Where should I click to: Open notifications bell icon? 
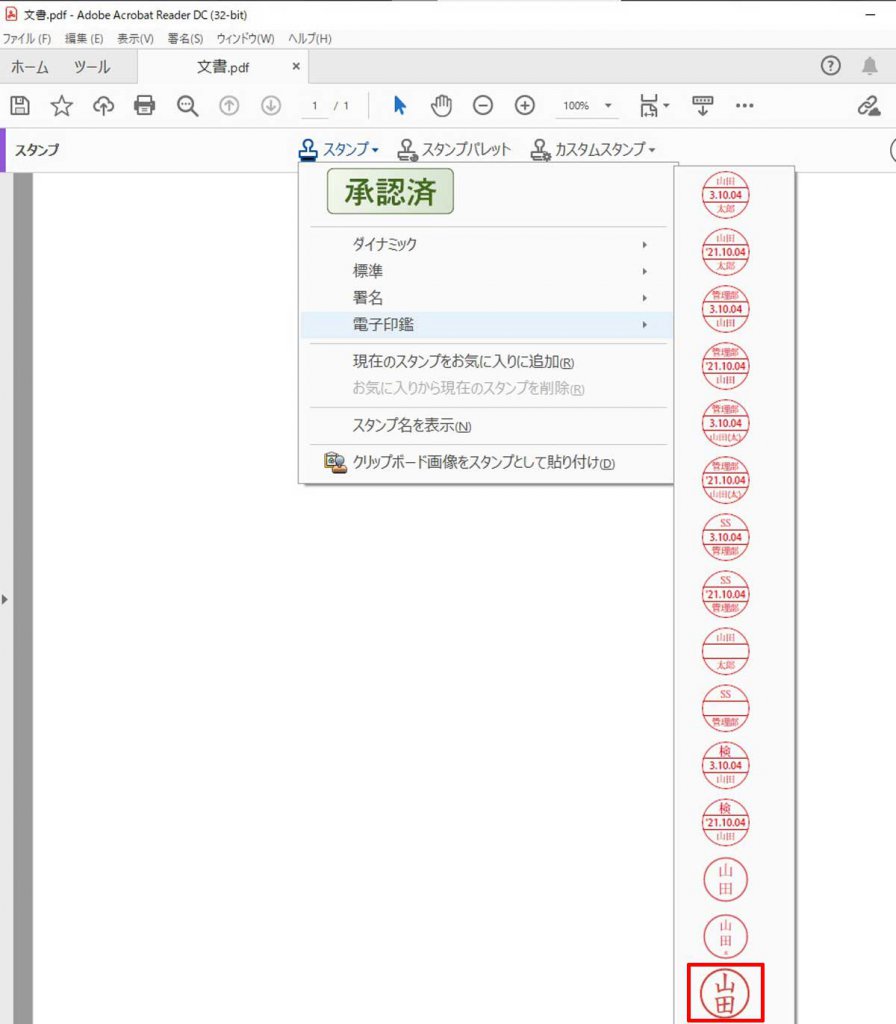click(870, 65)
